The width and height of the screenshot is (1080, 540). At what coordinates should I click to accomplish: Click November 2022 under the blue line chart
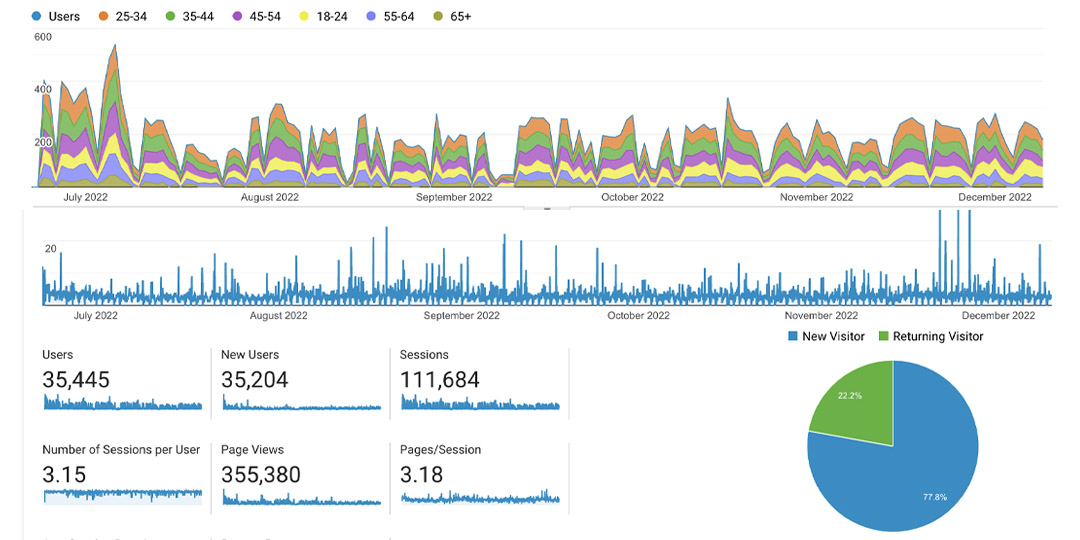821,315
